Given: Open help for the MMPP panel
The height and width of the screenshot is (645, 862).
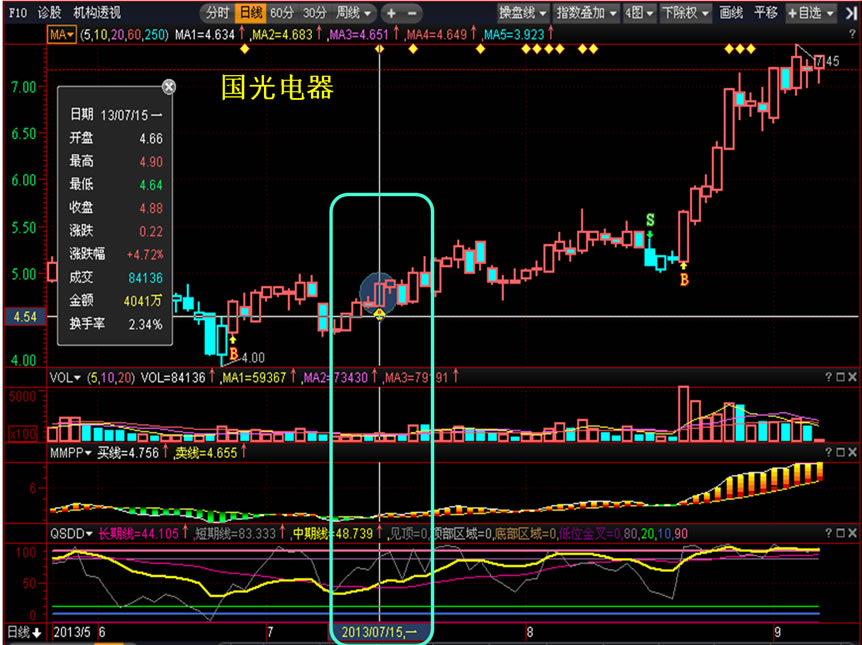Looking at the screenshot, I should 828,453.
